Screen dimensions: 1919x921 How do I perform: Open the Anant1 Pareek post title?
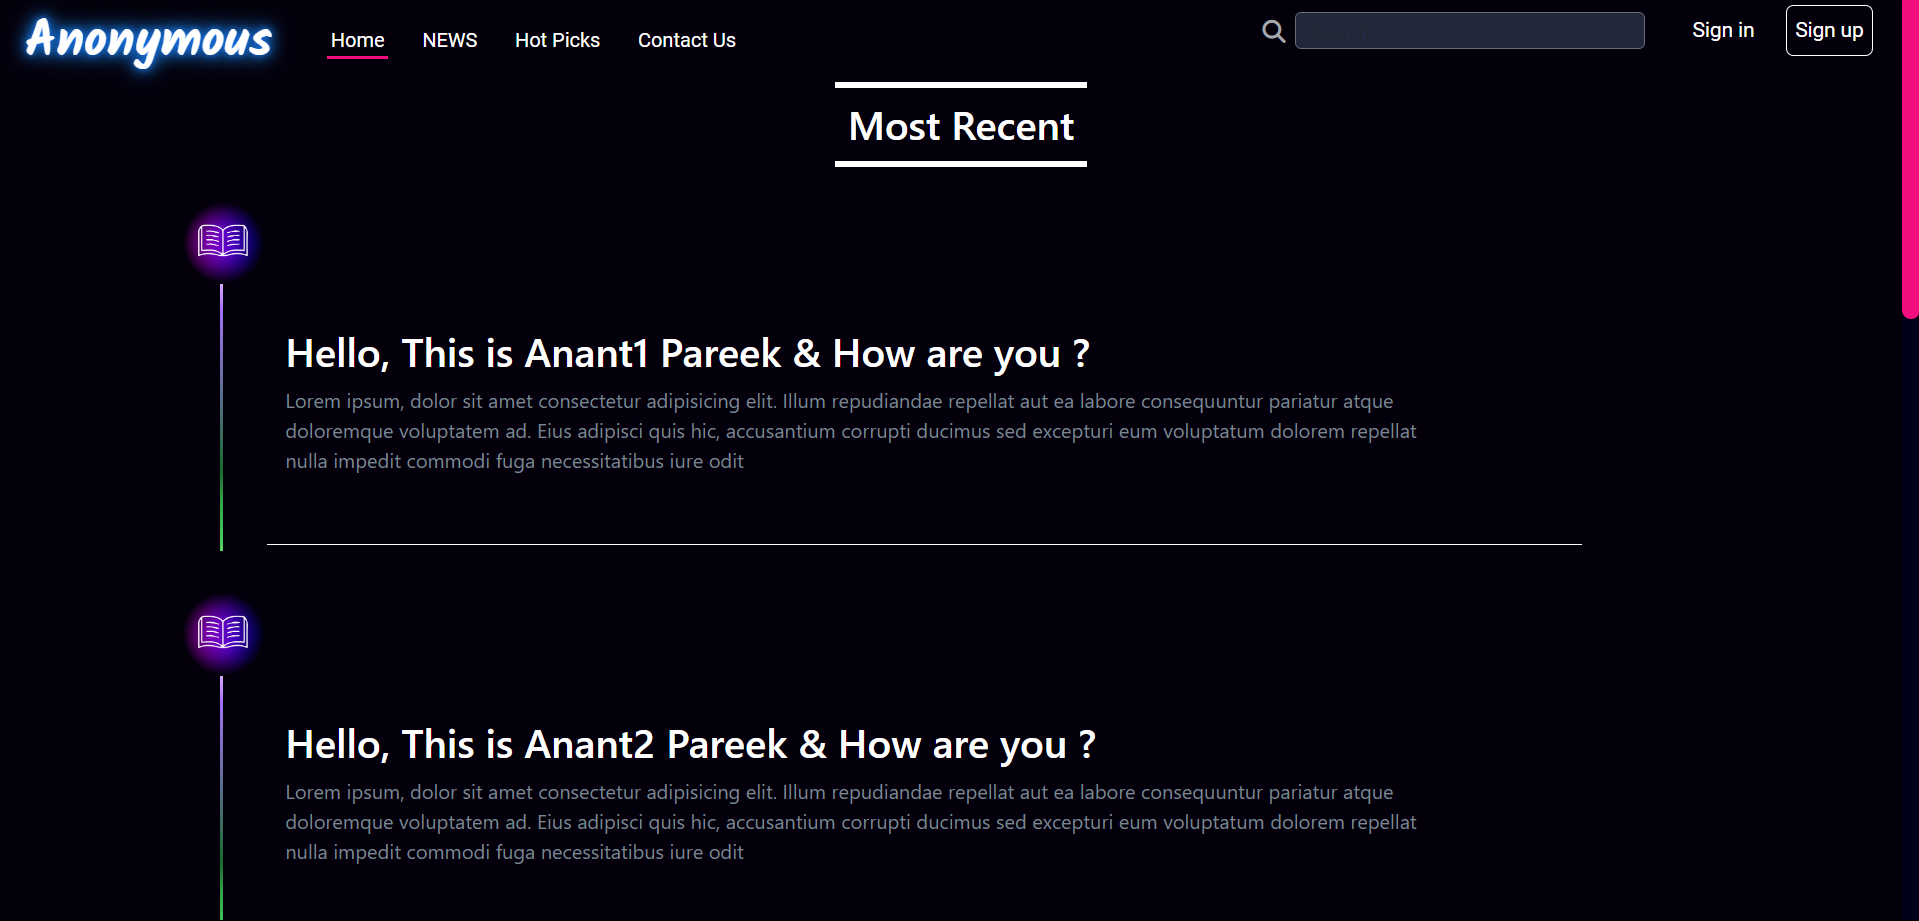[687, 354]
